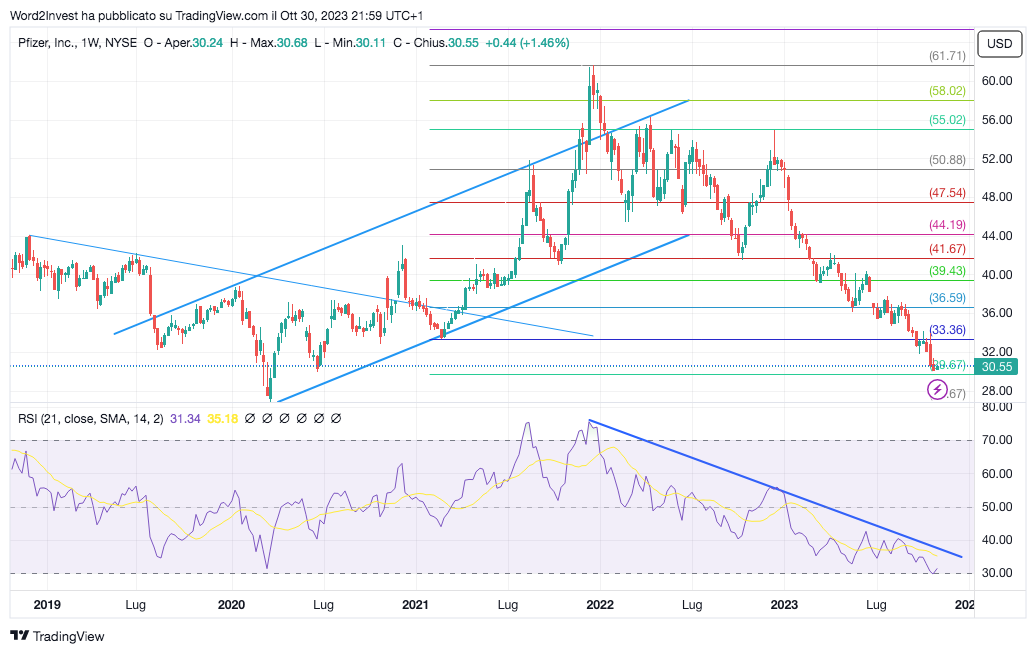
Task: Click the red 47.54 Fibonacci level label
Action: (946, 193)
